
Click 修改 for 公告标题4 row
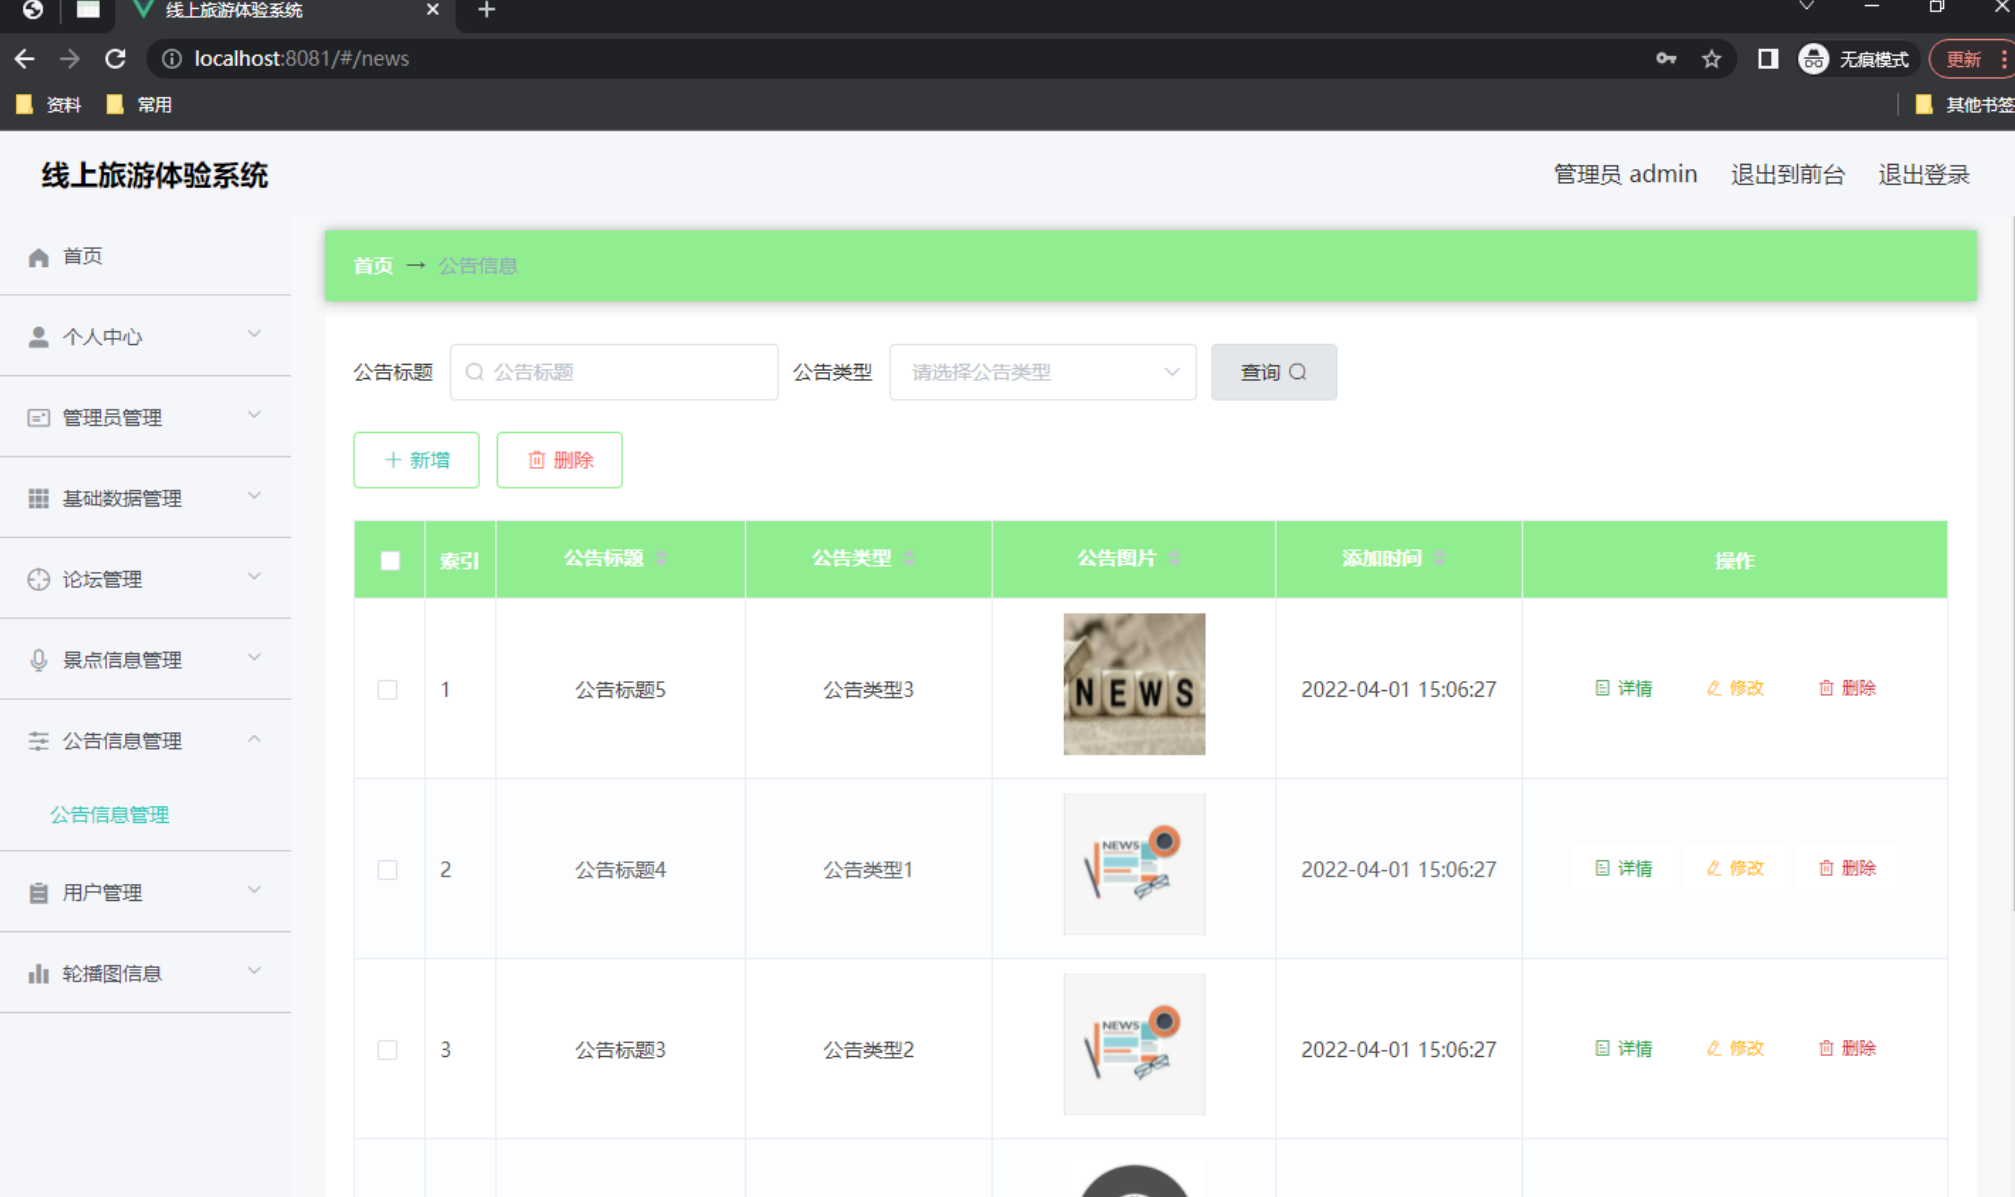1735,868
